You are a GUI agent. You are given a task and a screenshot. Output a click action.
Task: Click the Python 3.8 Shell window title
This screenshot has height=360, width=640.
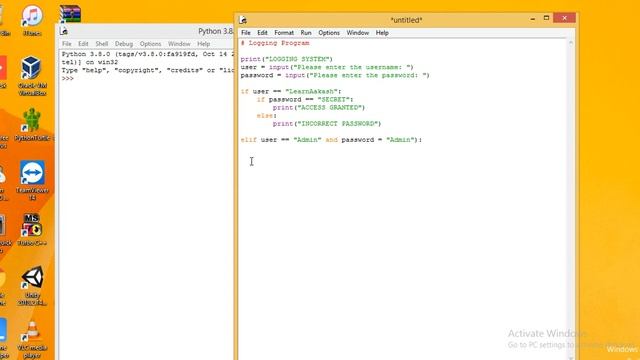pyautogui.click(x=216, y=31)
